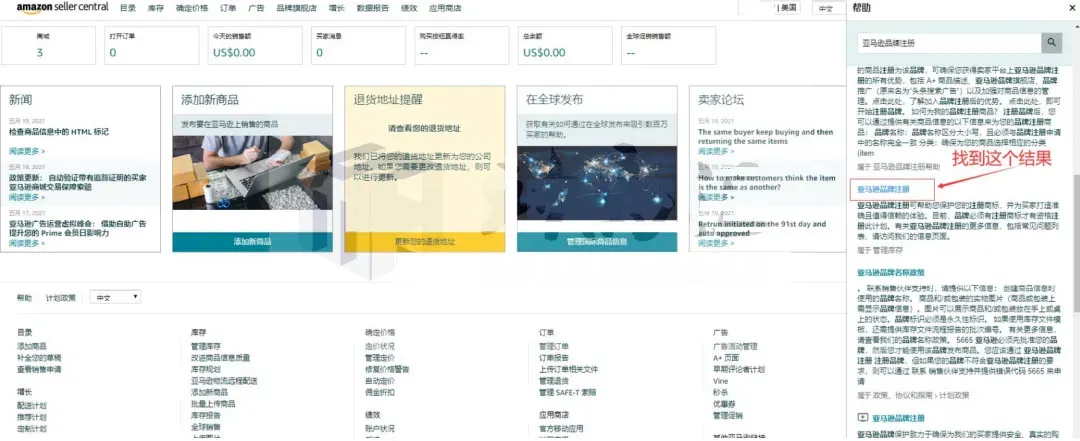Expand the footer 中文 language dropdown
Image resolution: width=1080 pixels, height=441 pixels.
pyautogui.click(x=116, y=297)
